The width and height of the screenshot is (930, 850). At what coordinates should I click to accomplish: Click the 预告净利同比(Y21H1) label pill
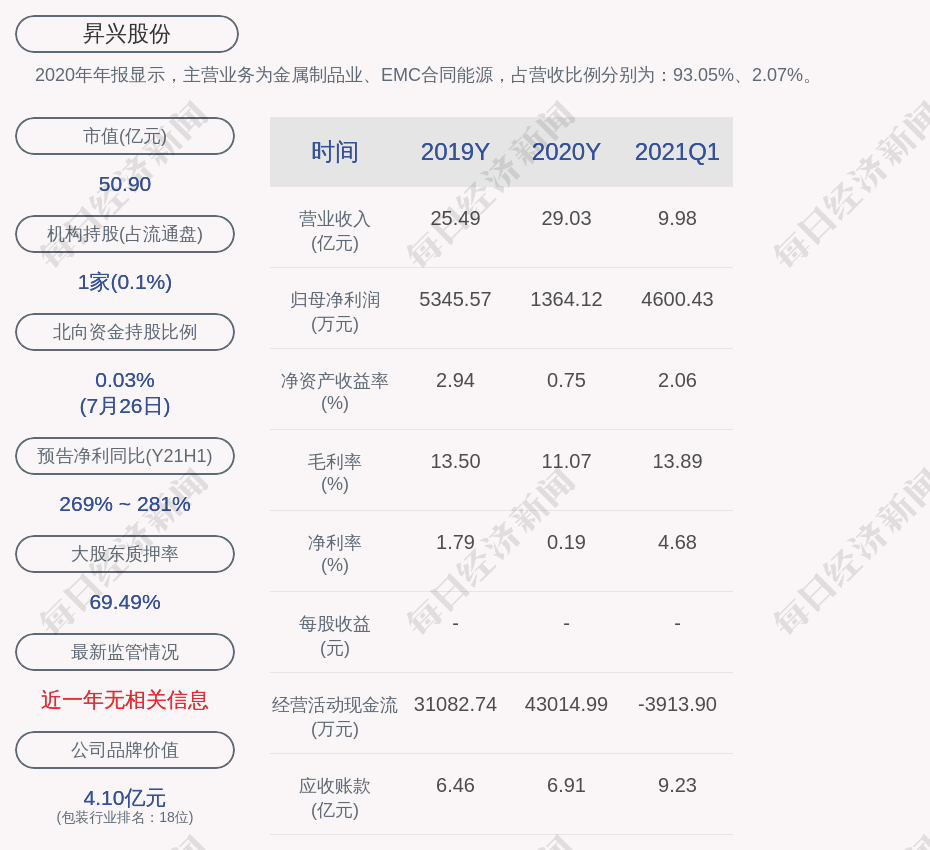(x=125, y=456)
